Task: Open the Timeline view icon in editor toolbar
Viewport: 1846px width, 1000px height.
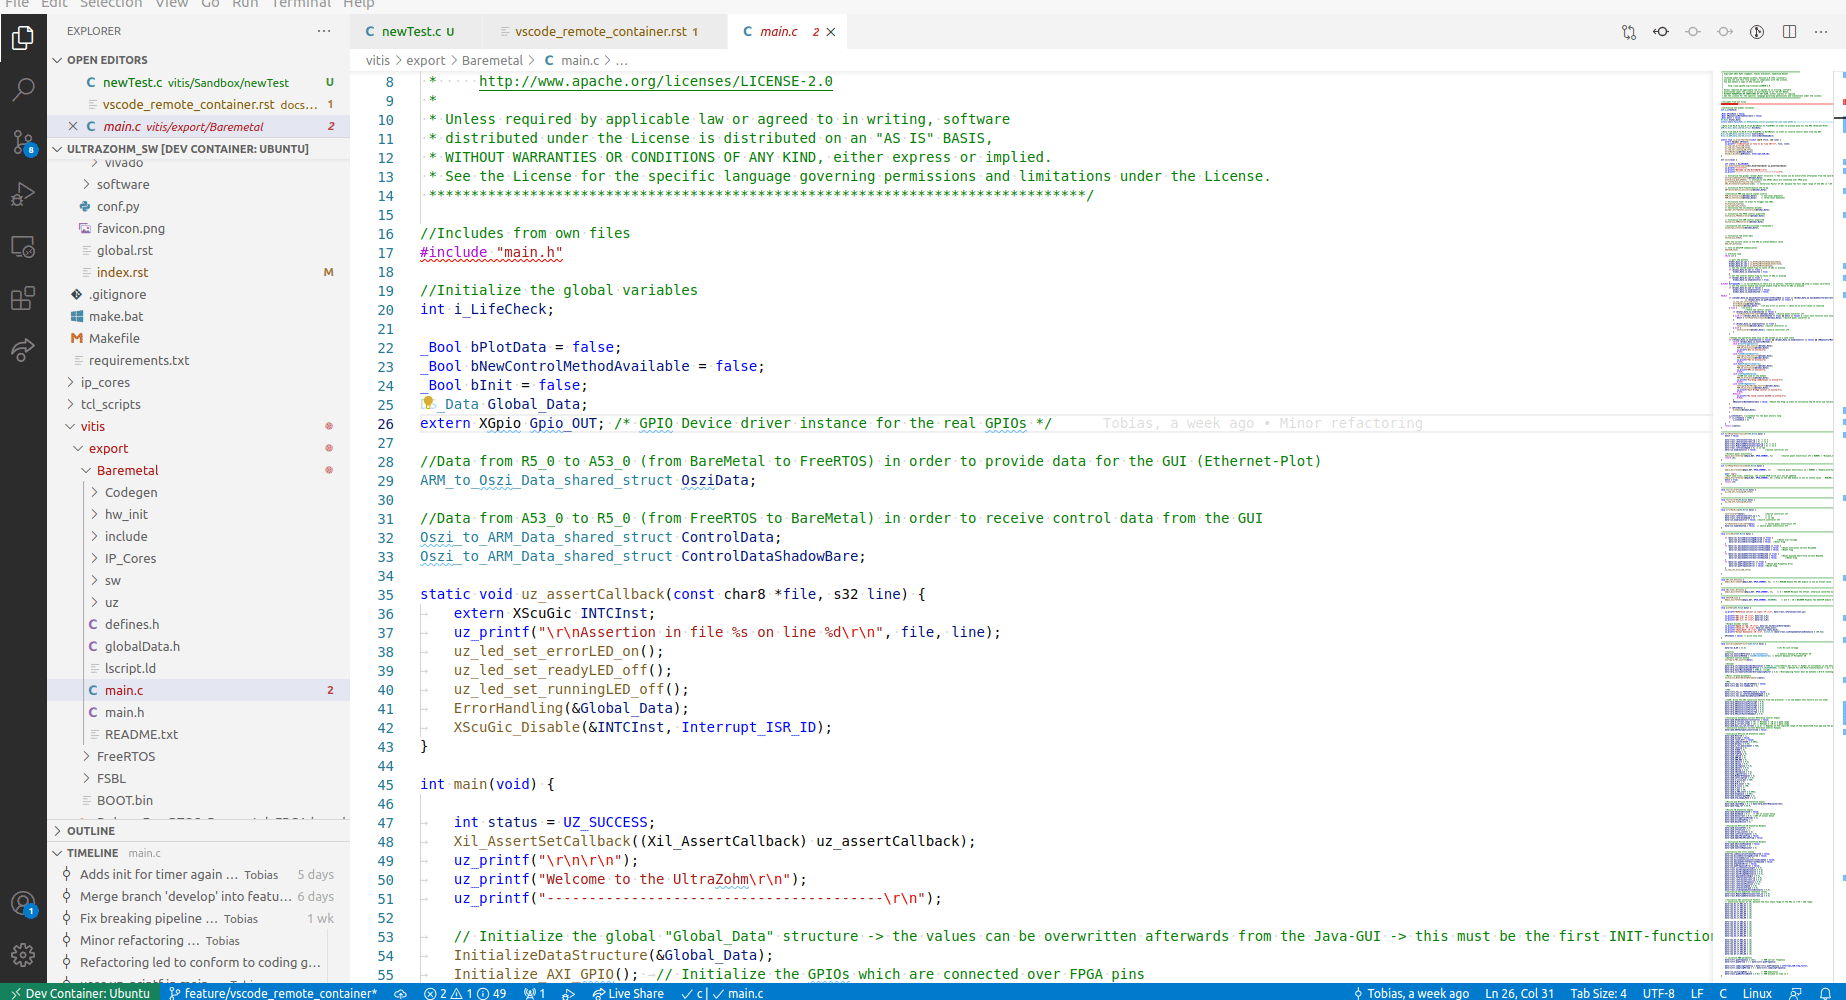Action: coord(1757,31)
